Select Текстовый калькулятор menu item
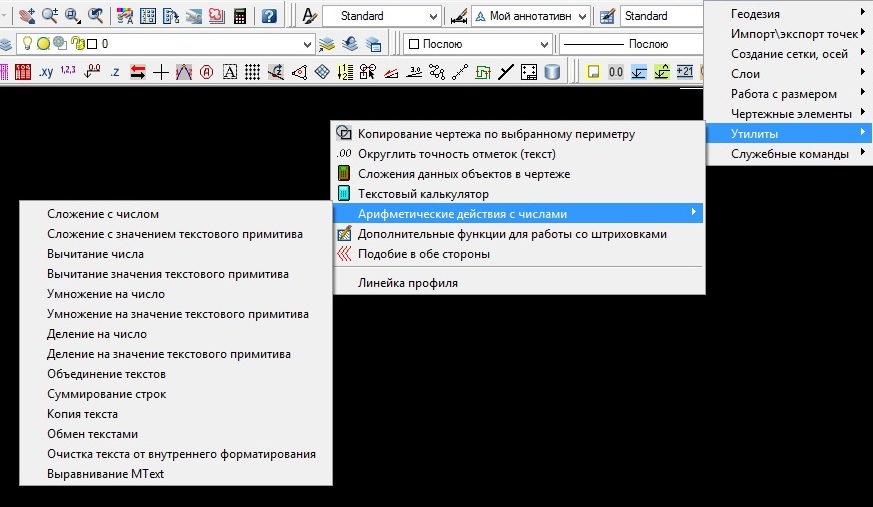 click(423, 193)
